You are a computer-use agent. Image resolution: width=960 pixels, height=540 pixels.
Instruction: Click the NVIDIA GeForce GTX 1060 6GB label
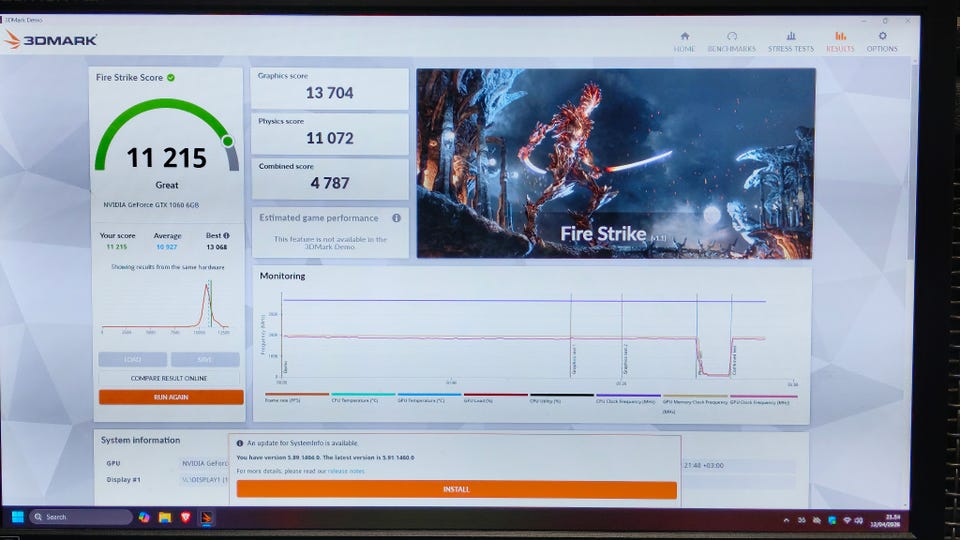click(151, 205)
